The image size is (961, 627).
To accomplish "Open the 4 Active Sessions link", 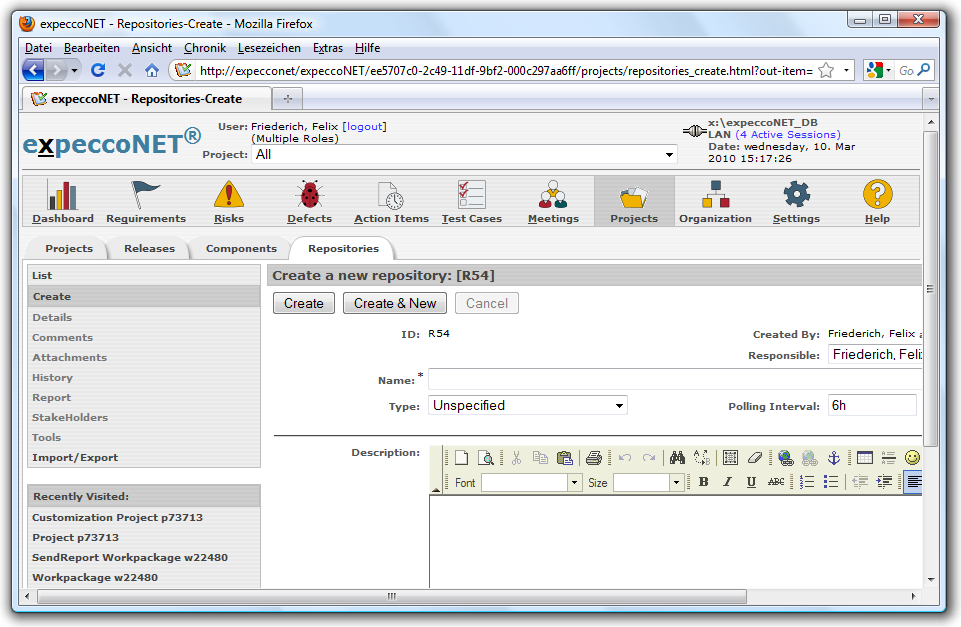I will tap(788, 134).
